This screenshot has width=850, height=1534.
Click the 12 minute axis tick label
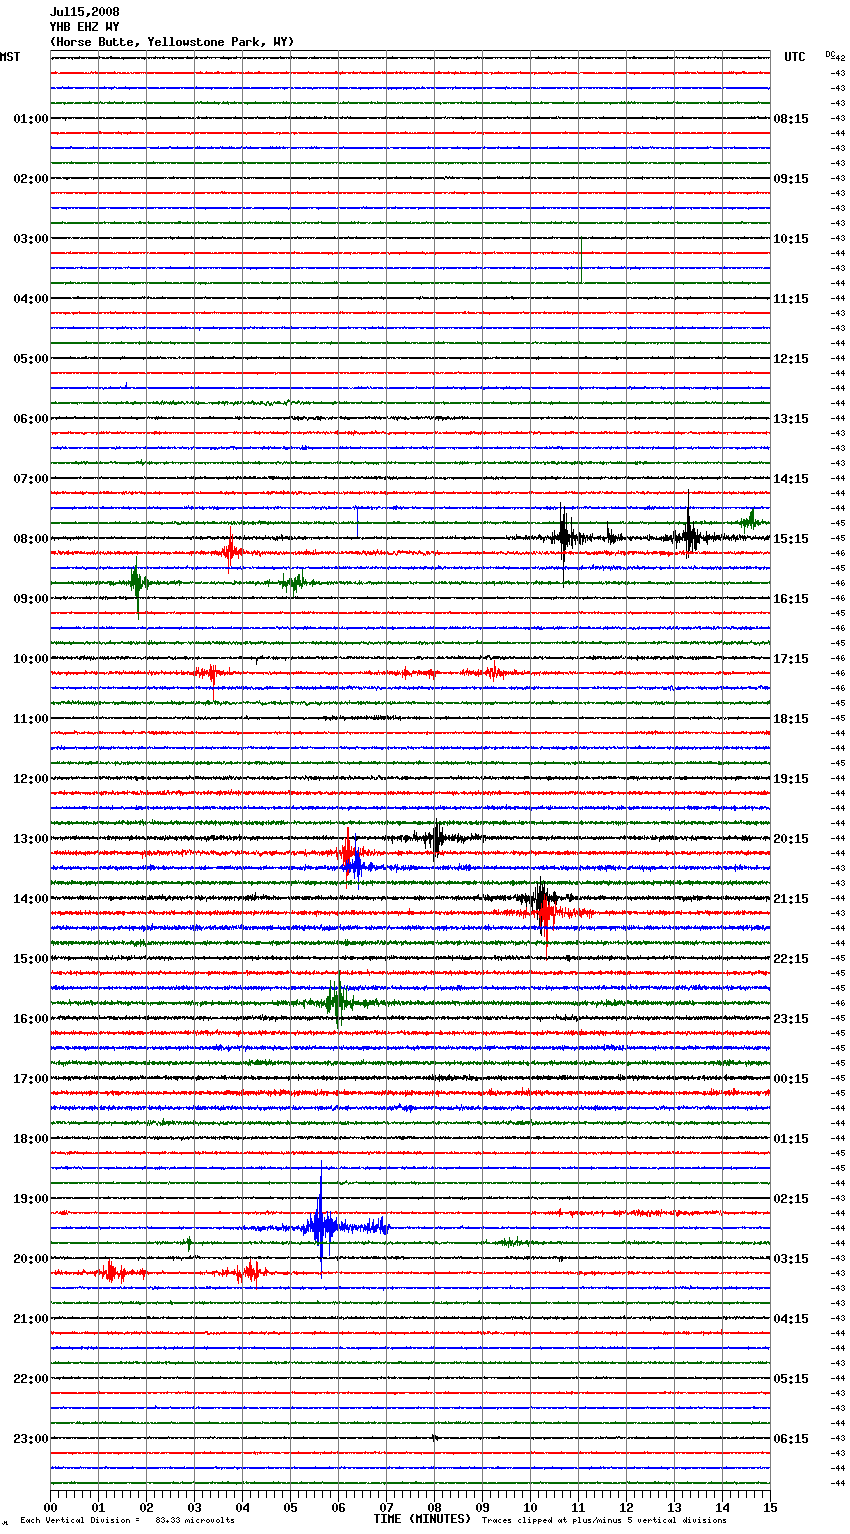point(626,1508)
